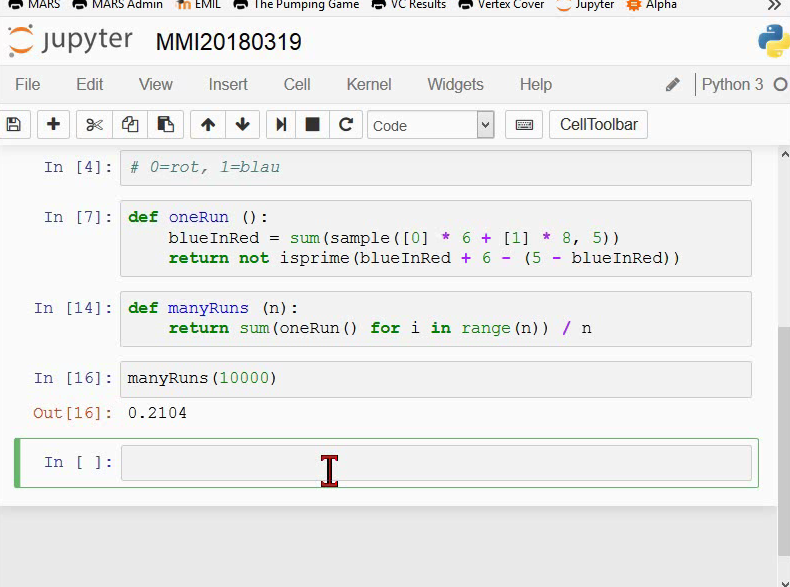Open the Kernel menu

pos(369,84)
